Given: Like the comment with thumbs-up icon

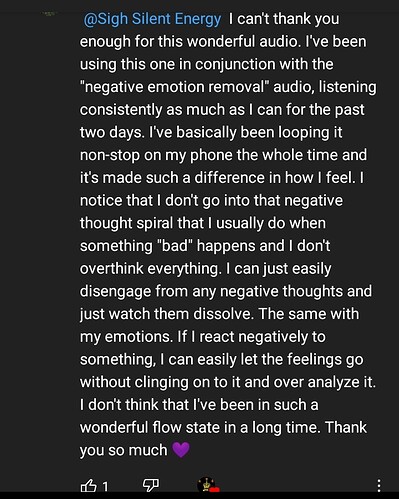Looking at the screenshot, I should [x=88, y=486].
